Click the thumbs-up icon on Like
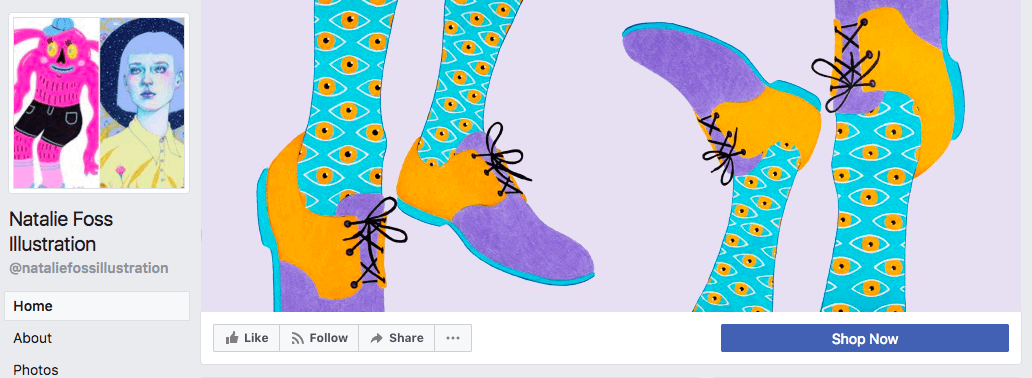 [232, 338]
